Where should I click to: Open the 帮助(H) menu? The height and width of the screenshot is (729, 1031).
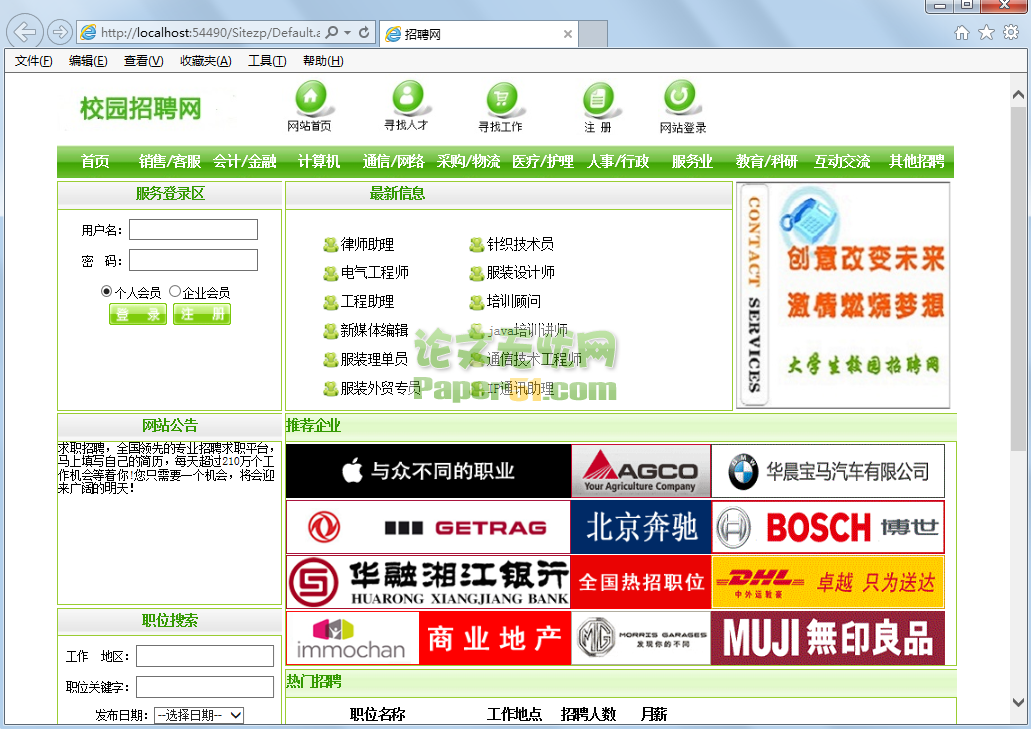click(x=323, y=61)
